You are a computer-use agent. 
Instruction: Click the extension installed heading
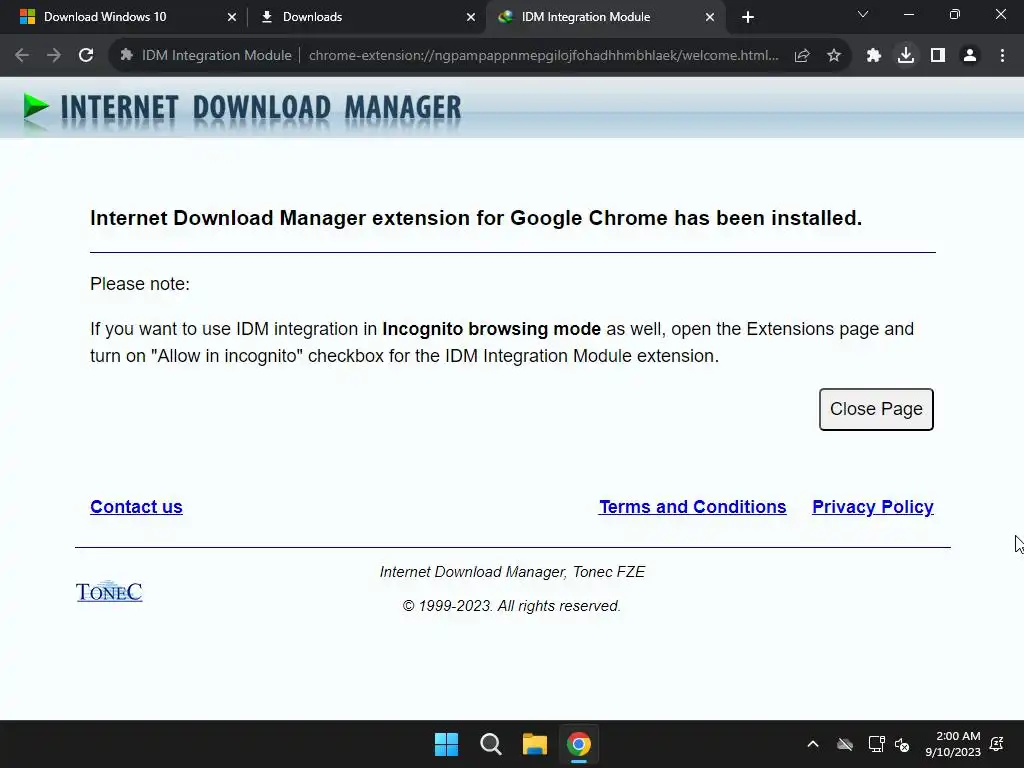click(476, 218)
